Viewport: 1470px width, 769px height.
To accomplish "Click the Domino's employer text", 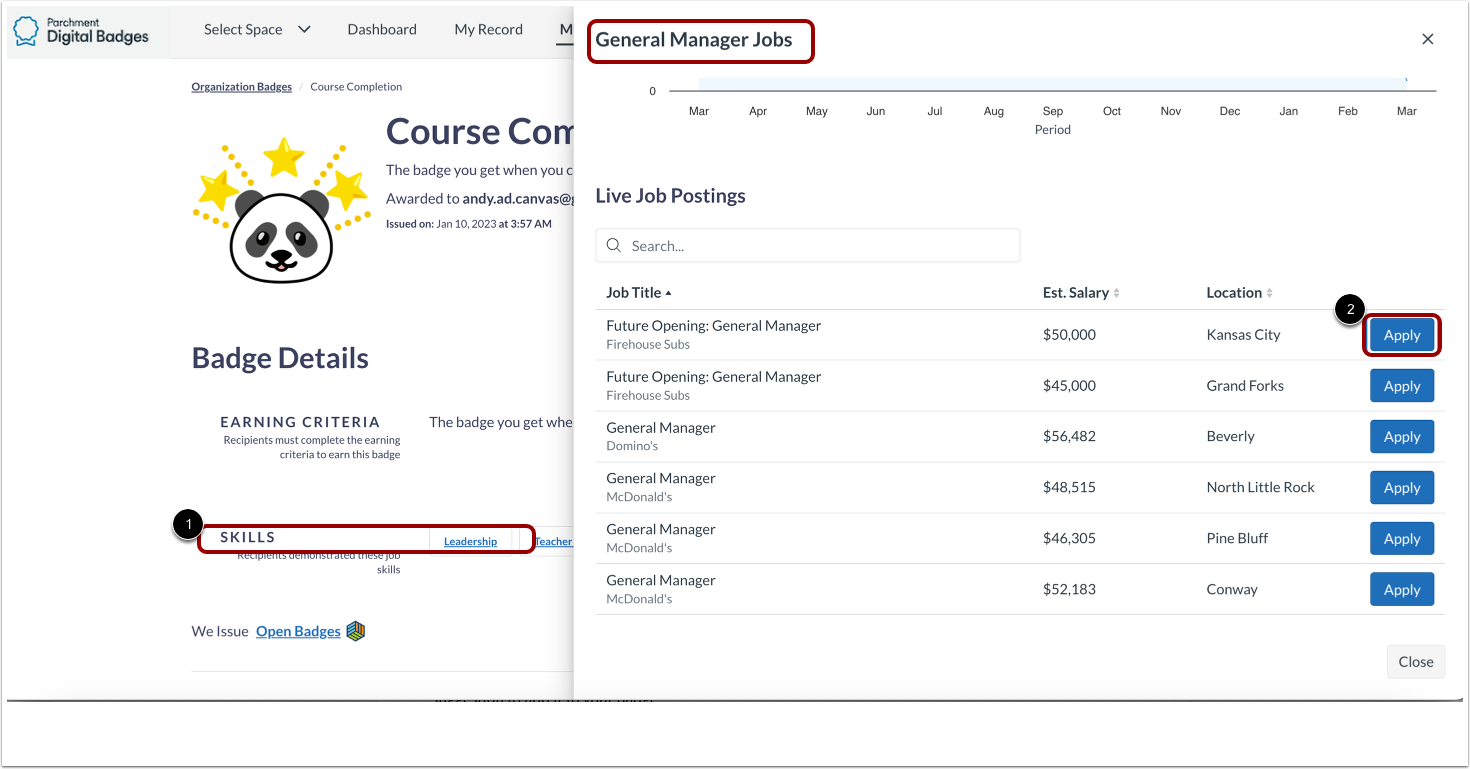I will (632, 446).
